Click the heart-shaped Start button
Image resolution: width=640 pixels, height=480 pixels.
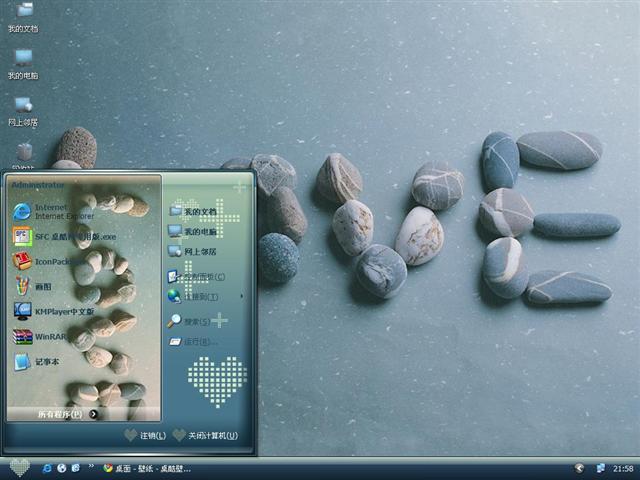pos(19,468)
